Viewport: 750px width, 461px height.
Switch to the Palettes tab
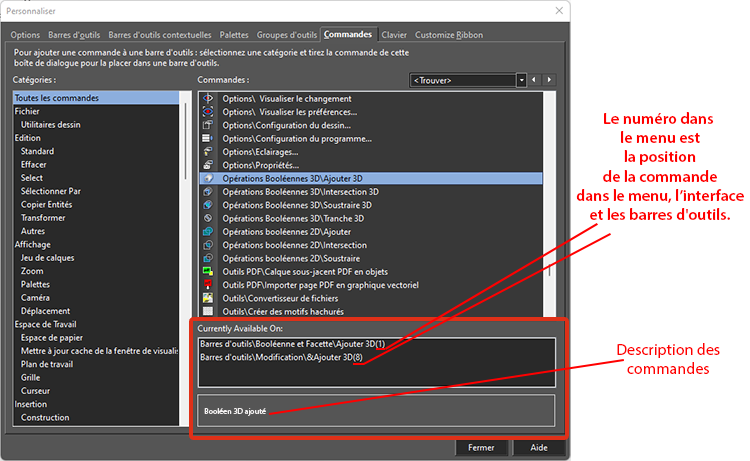click(x=234, y=35)
